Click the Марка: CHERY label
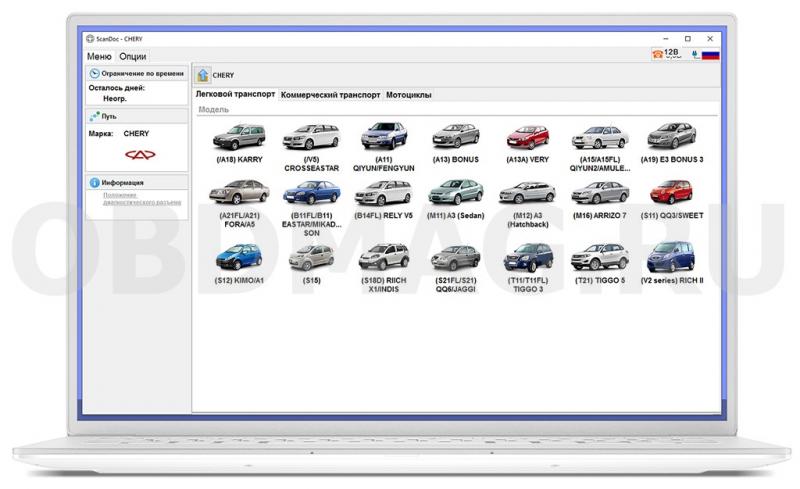 pyautogui.click(x=119, y=133)
